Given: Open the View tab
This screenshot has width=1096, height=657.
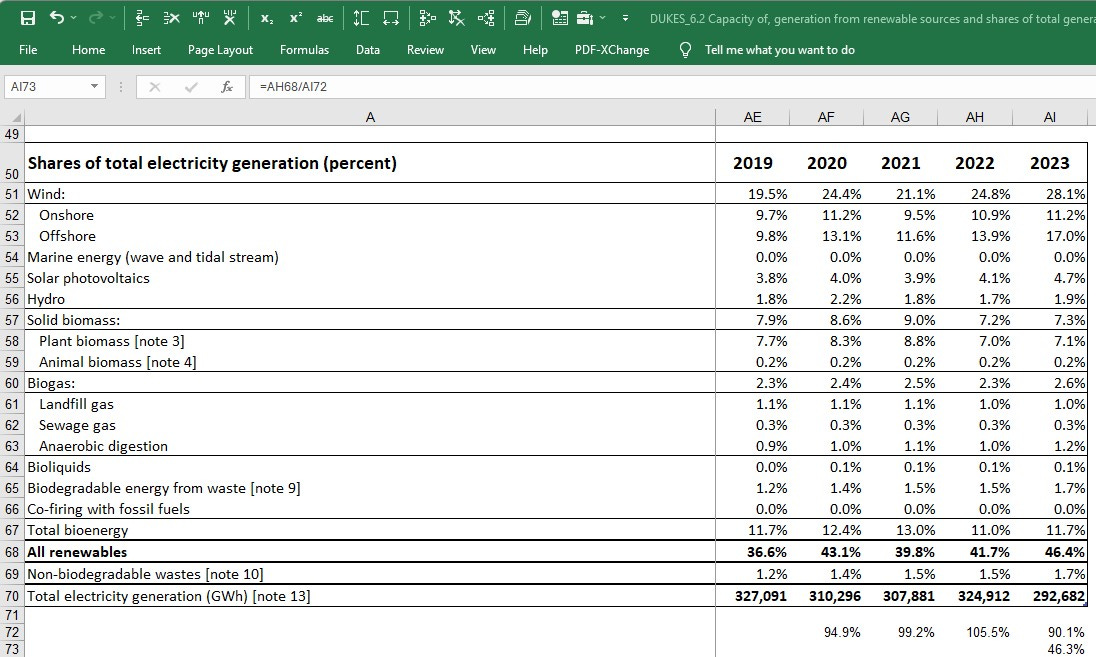Looking at the screenshot, I should [x=483, y=50].
